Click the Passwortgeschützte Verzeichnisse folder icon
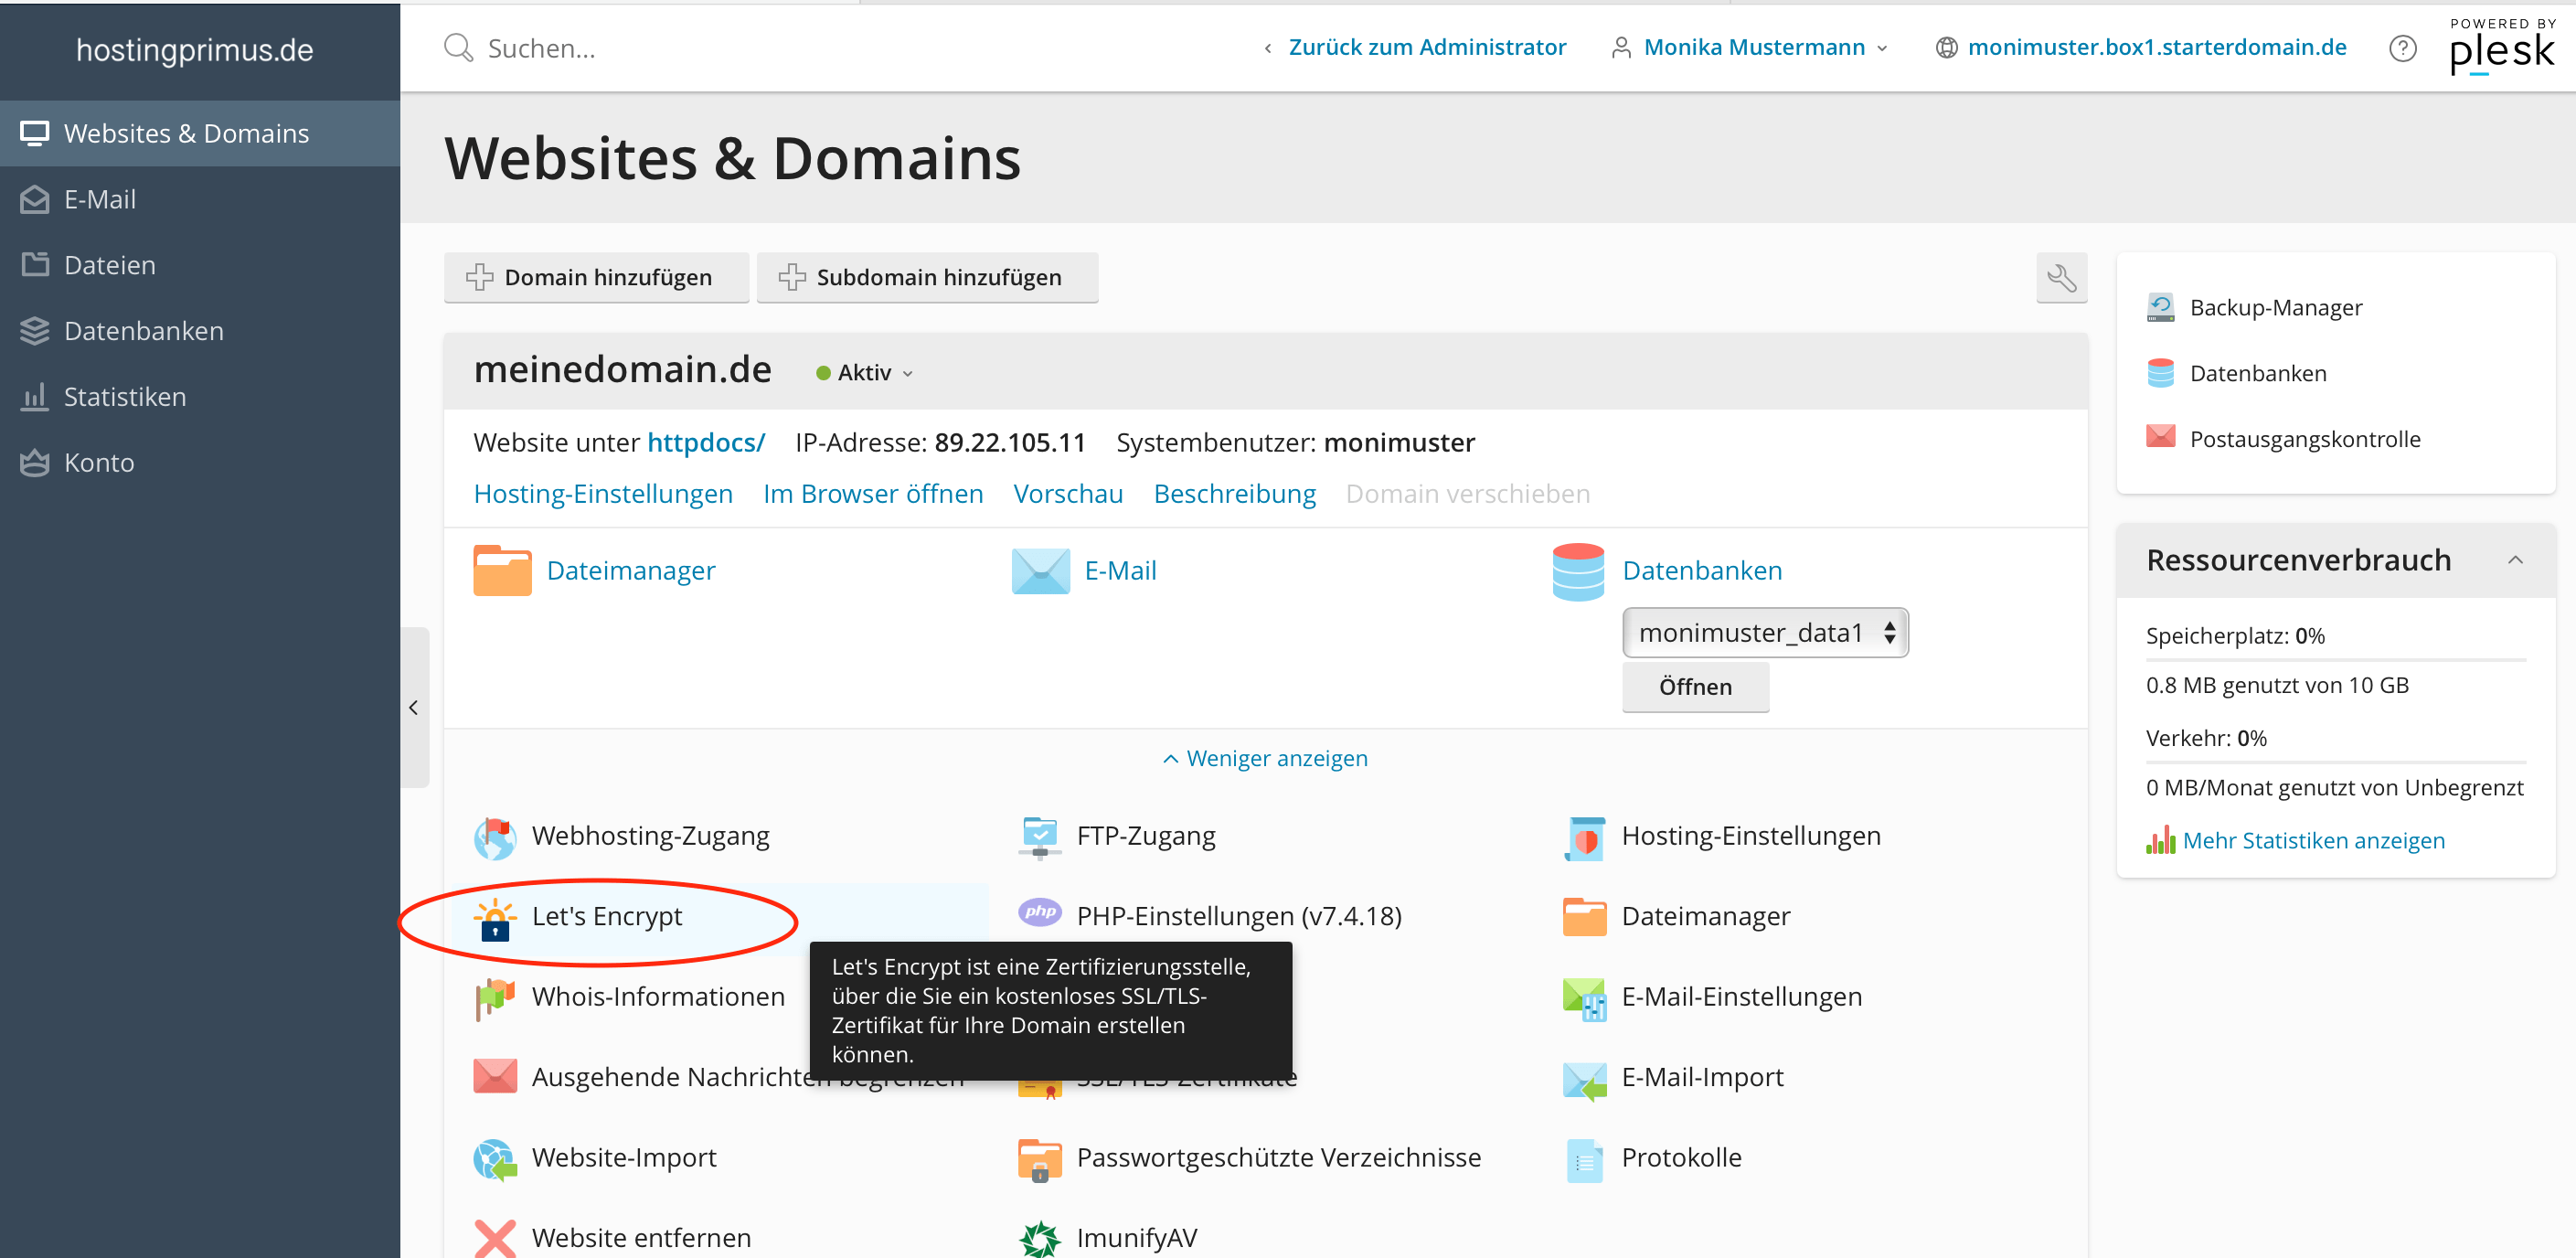The height and width of the screenshot is (1258, 2576). click(x=1040, y=1159)
